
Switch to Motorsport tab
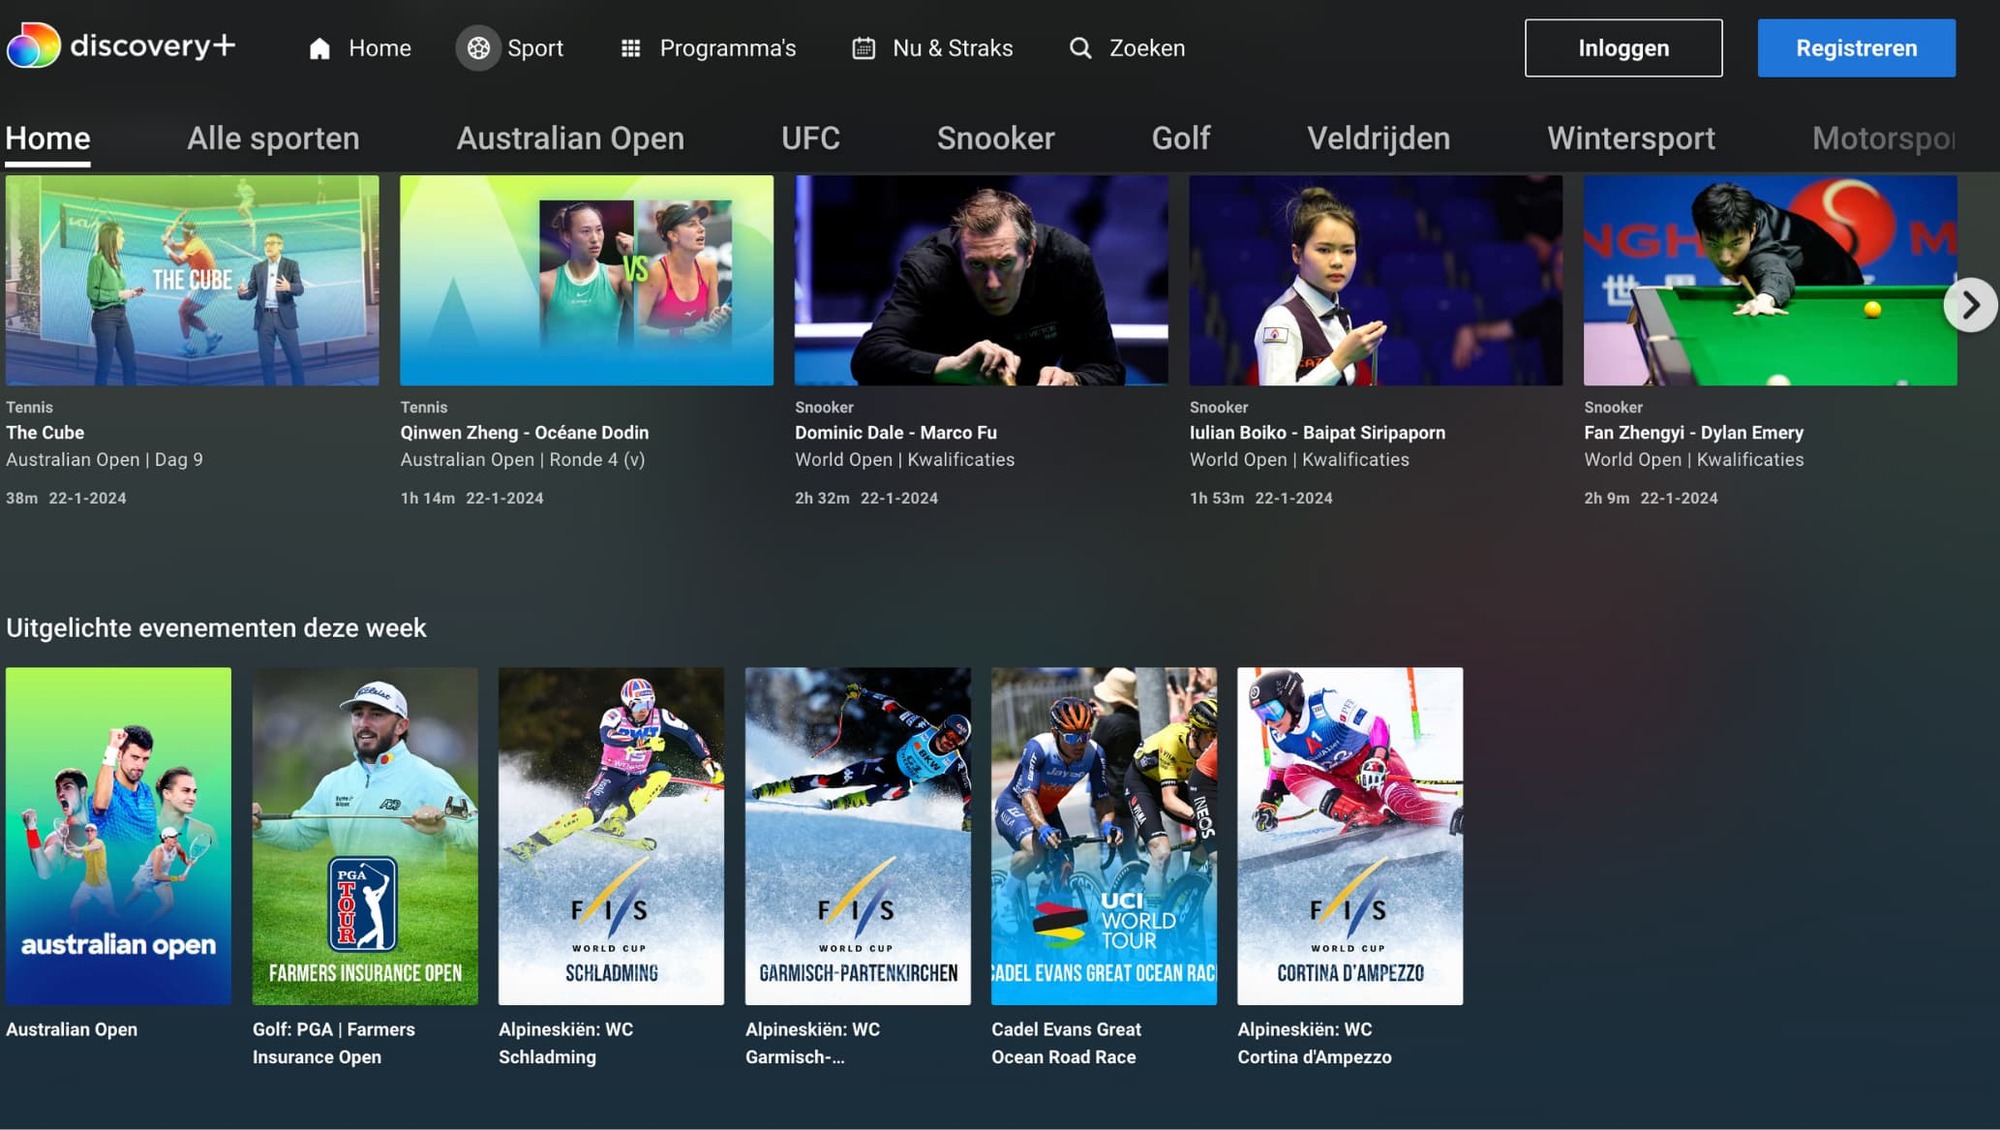click(x=1883, y=139)
